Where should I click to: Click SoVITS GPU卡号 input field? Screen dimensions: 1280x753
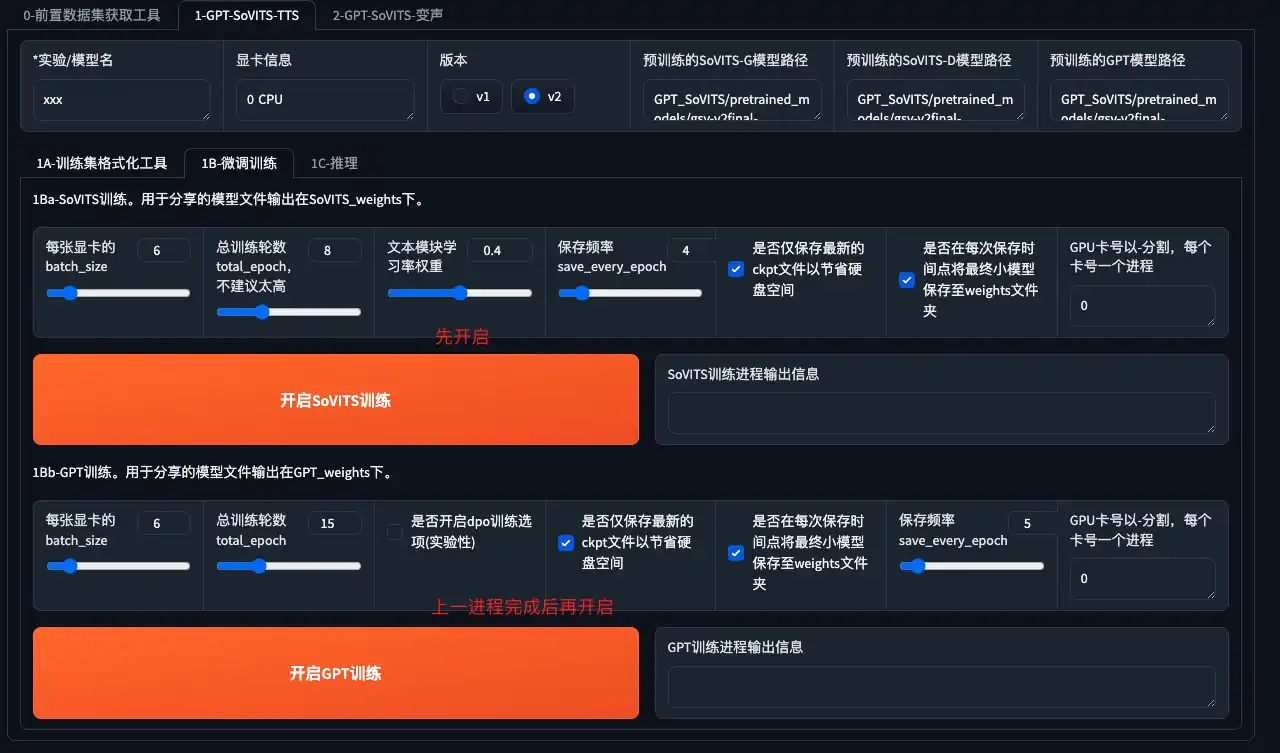coord(1143,306)
